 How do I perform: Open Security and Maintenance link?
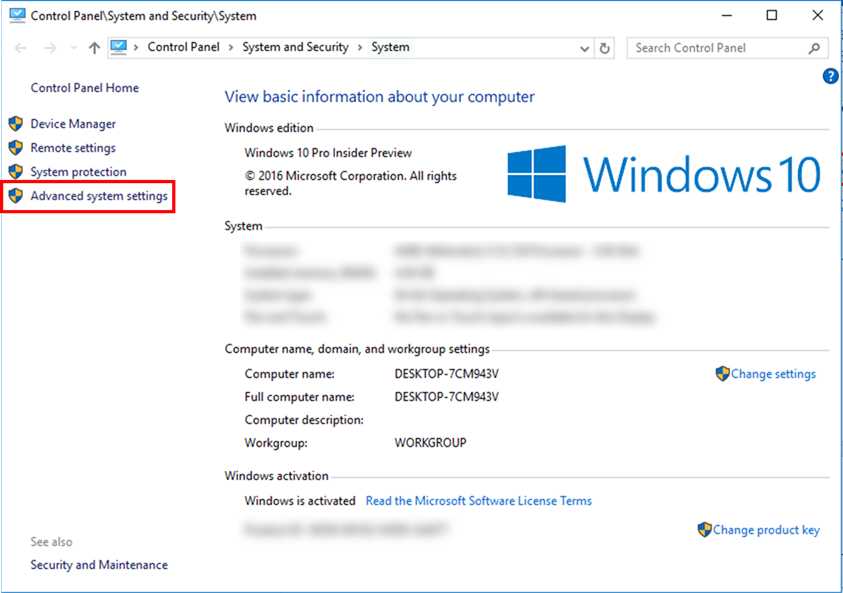pyautogui.click(x=99, y=565)
